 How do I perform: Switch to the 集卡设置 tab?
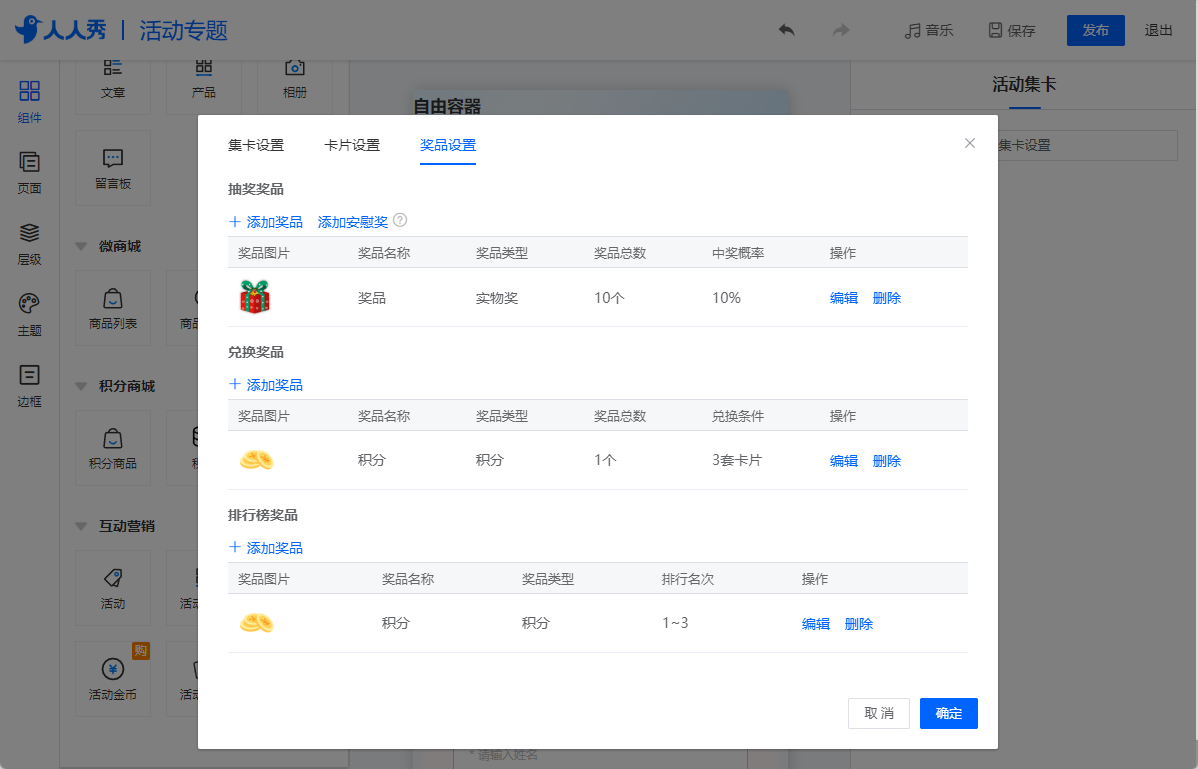tap(256, 145)
